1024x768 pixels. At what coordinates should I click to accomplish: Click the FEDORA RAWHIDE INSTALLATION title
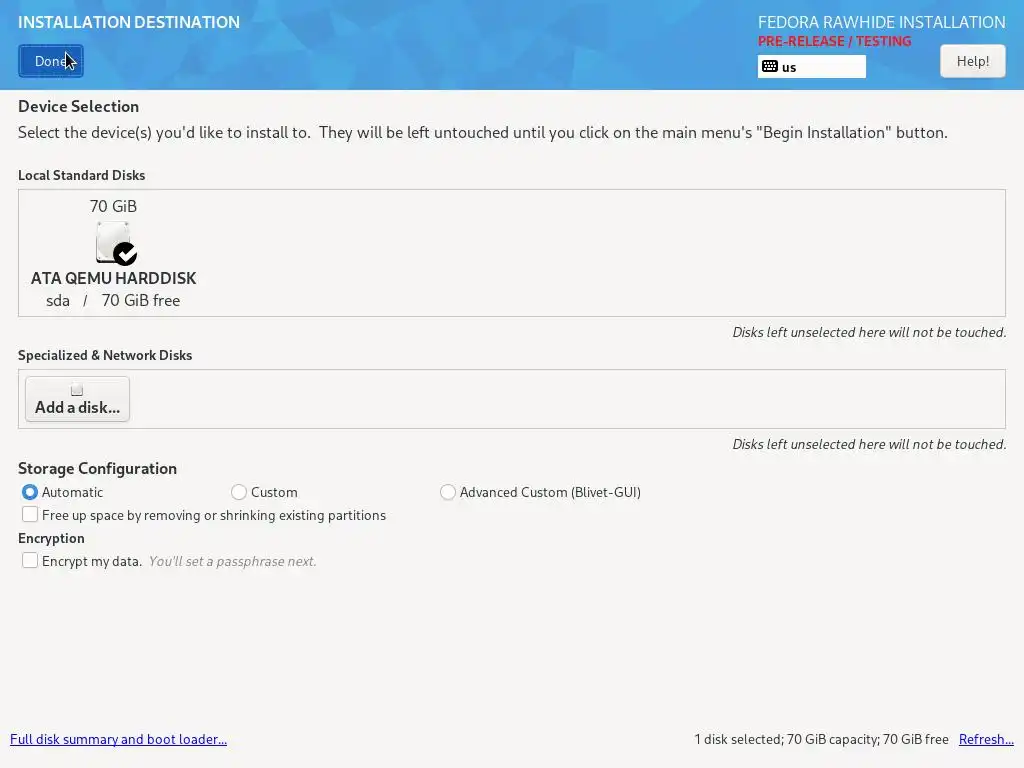882,22
